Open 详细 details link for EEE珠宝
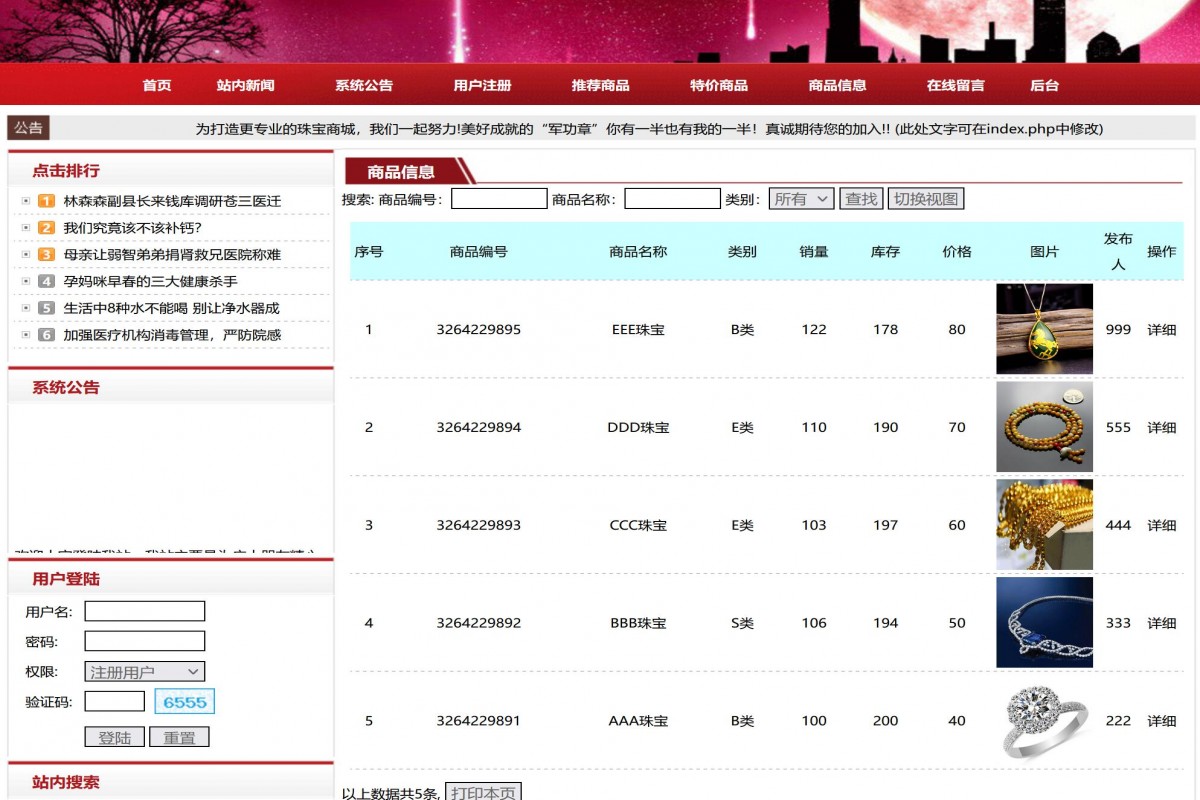Viewport: 1200px width, 800px height. coord(1162,329)
